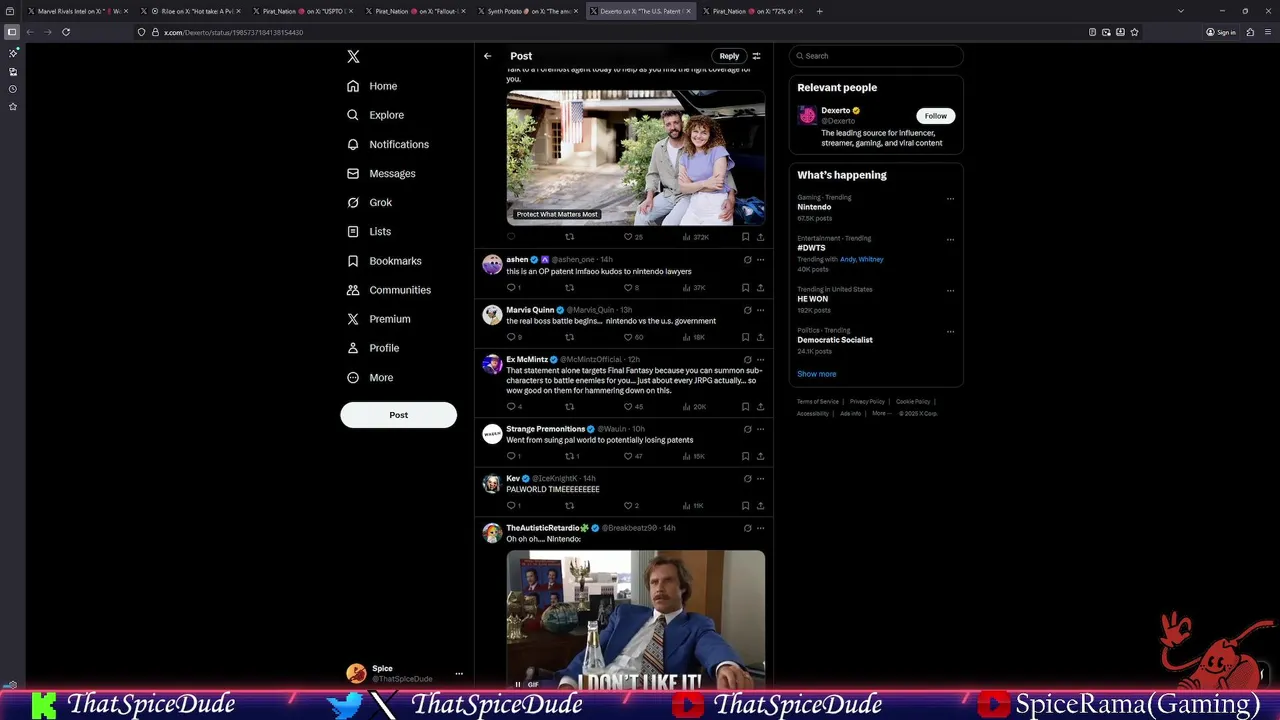Open Grok explain on the ashen reply

pyautogui.click(x=747, y=260)
